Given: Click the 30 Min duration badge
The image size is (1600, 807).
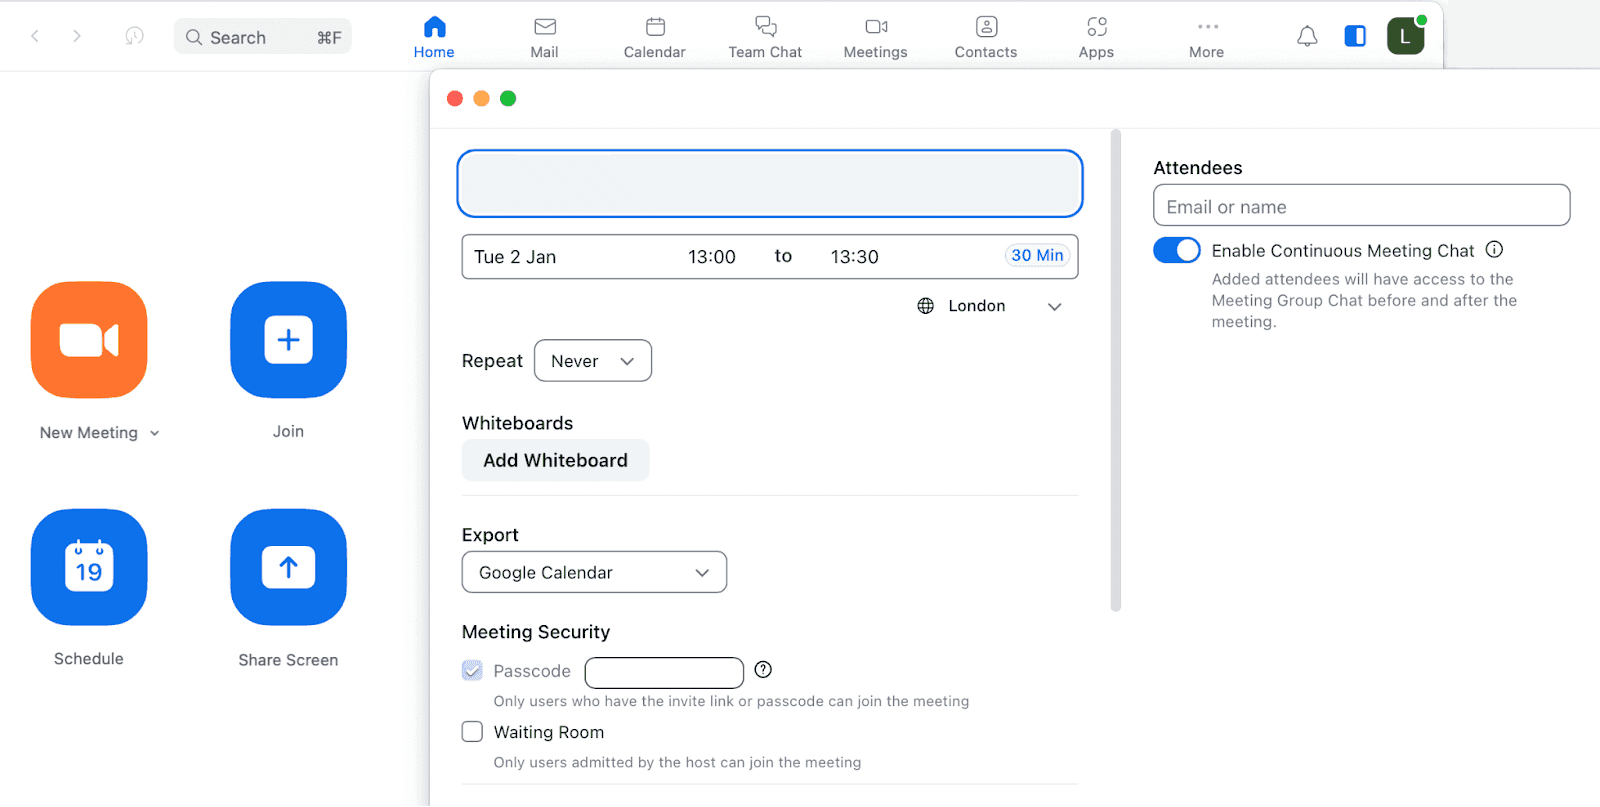Looking at the screenshot, I should (1037, 256).
